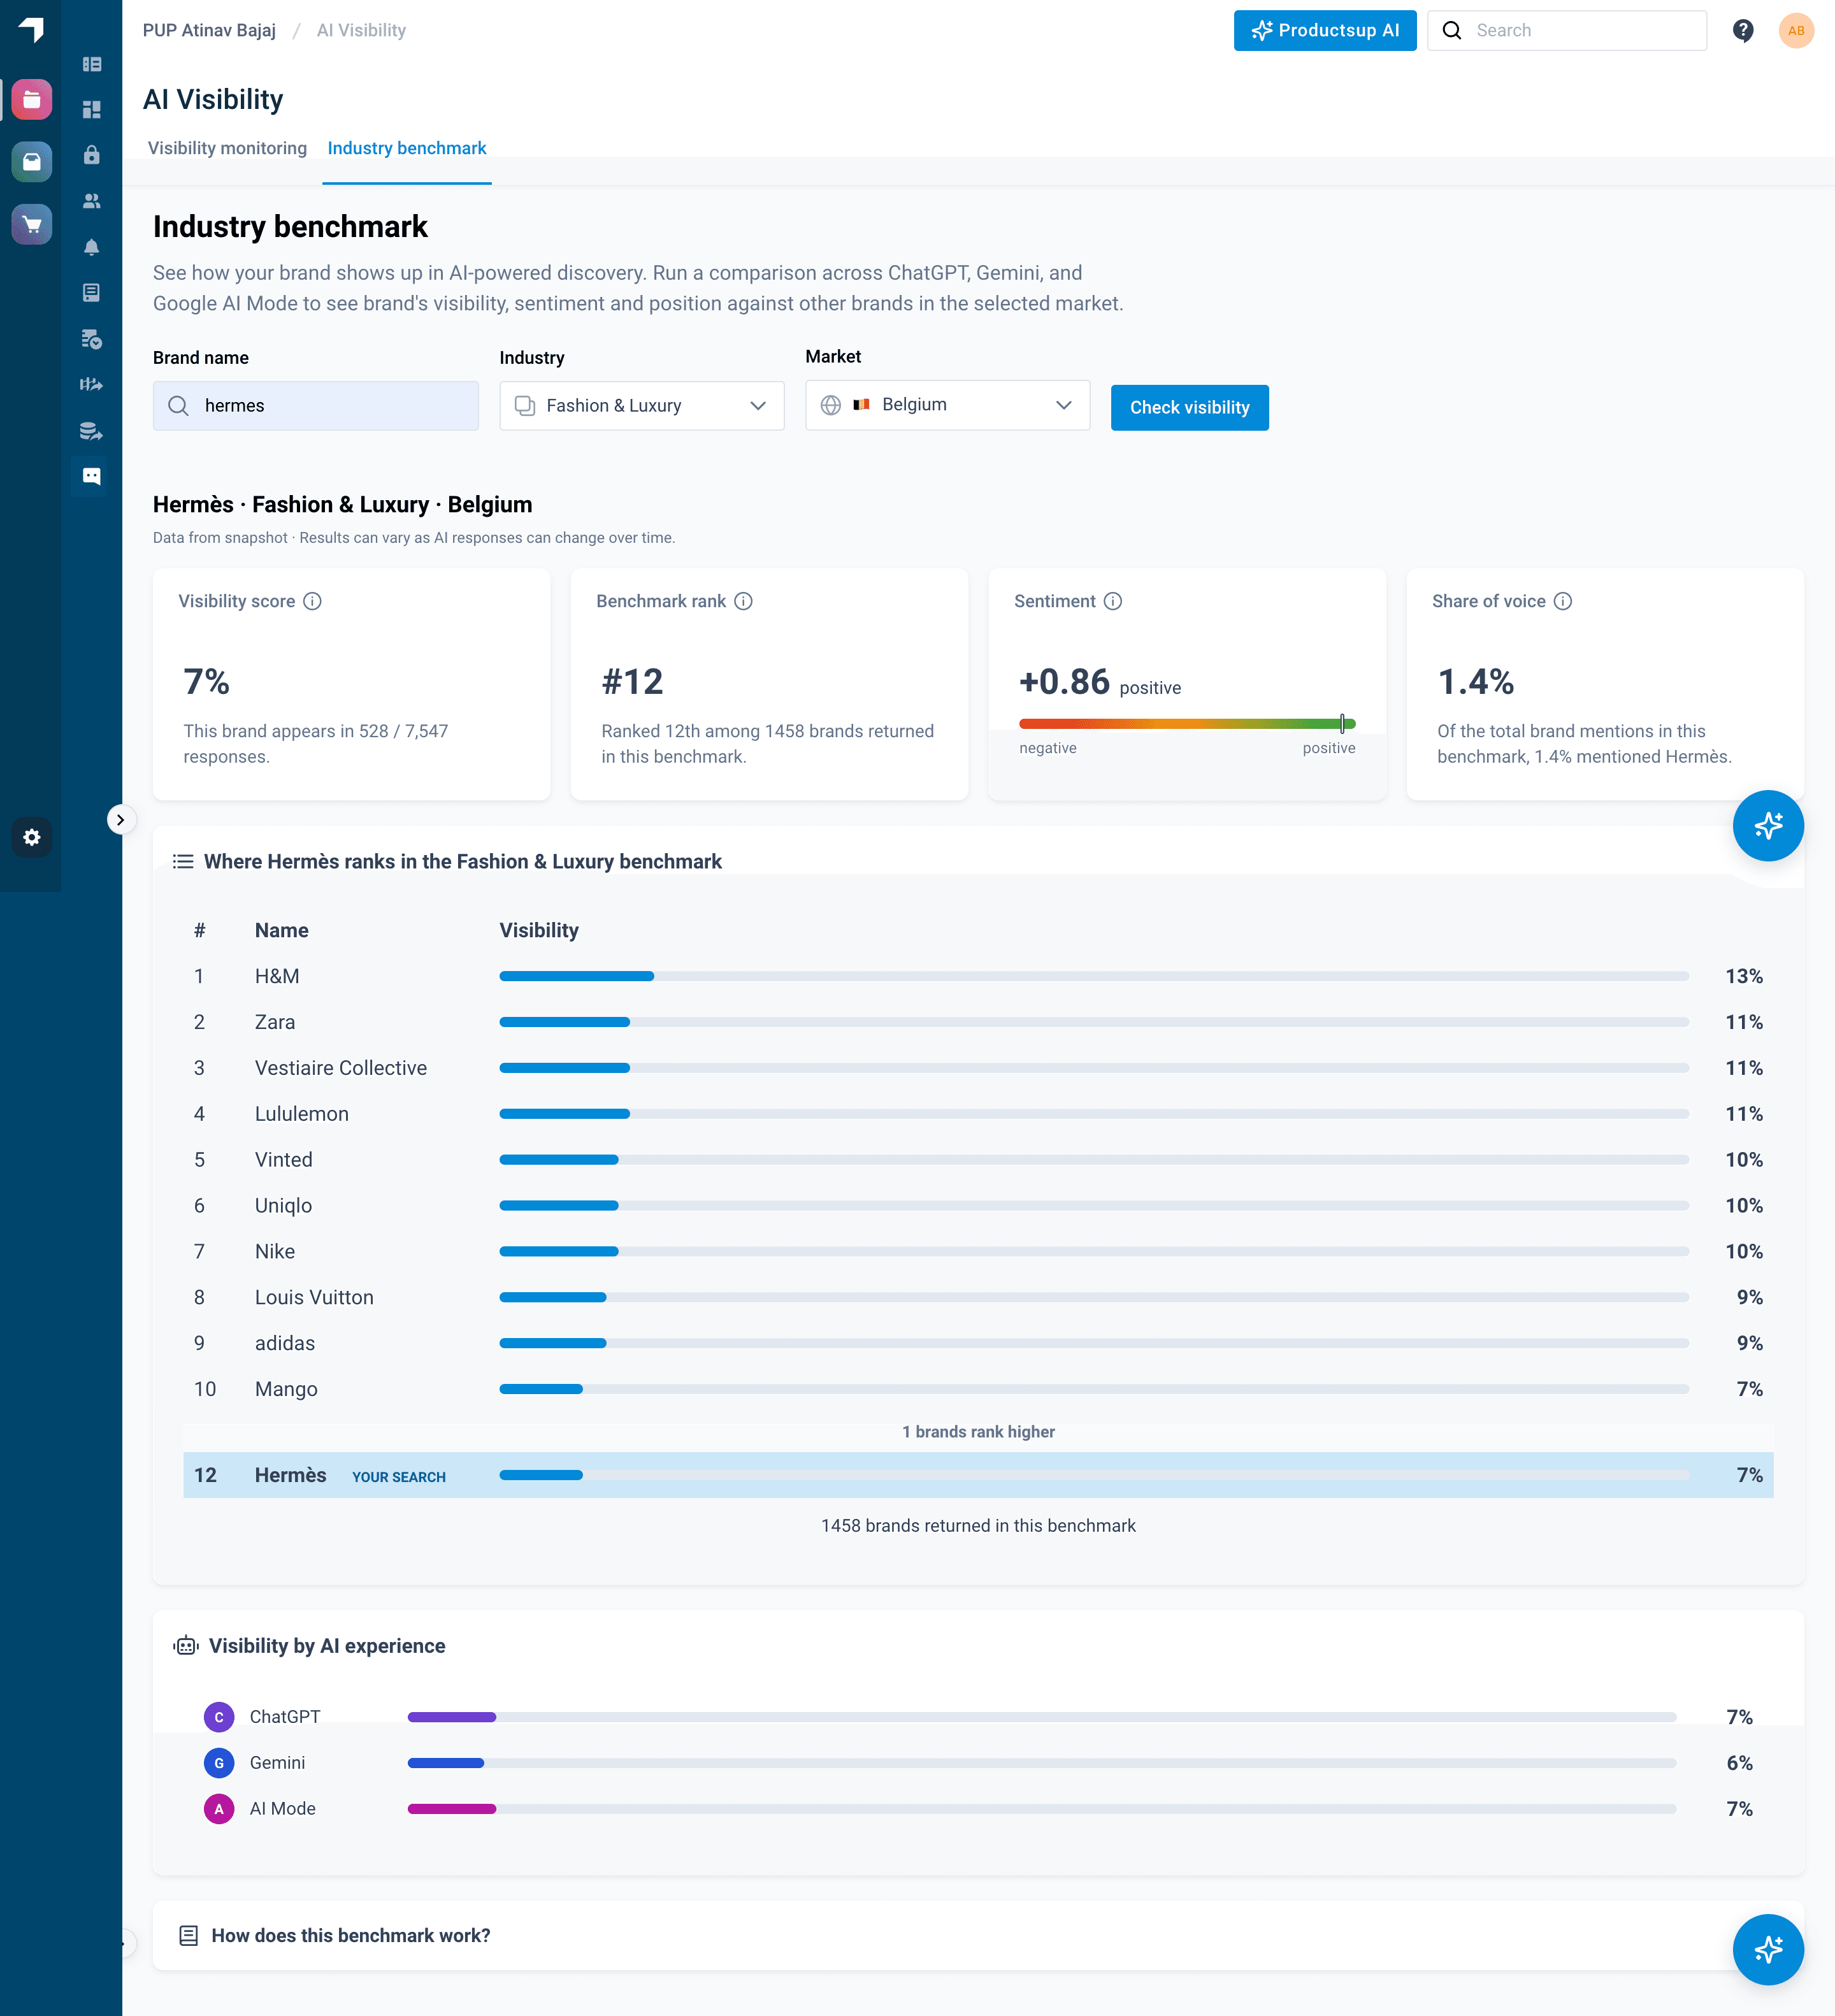Click the AI Visibility breadcrumb
The image size is (1835, 2016).
pyautogui.click(x=361, y=30)
